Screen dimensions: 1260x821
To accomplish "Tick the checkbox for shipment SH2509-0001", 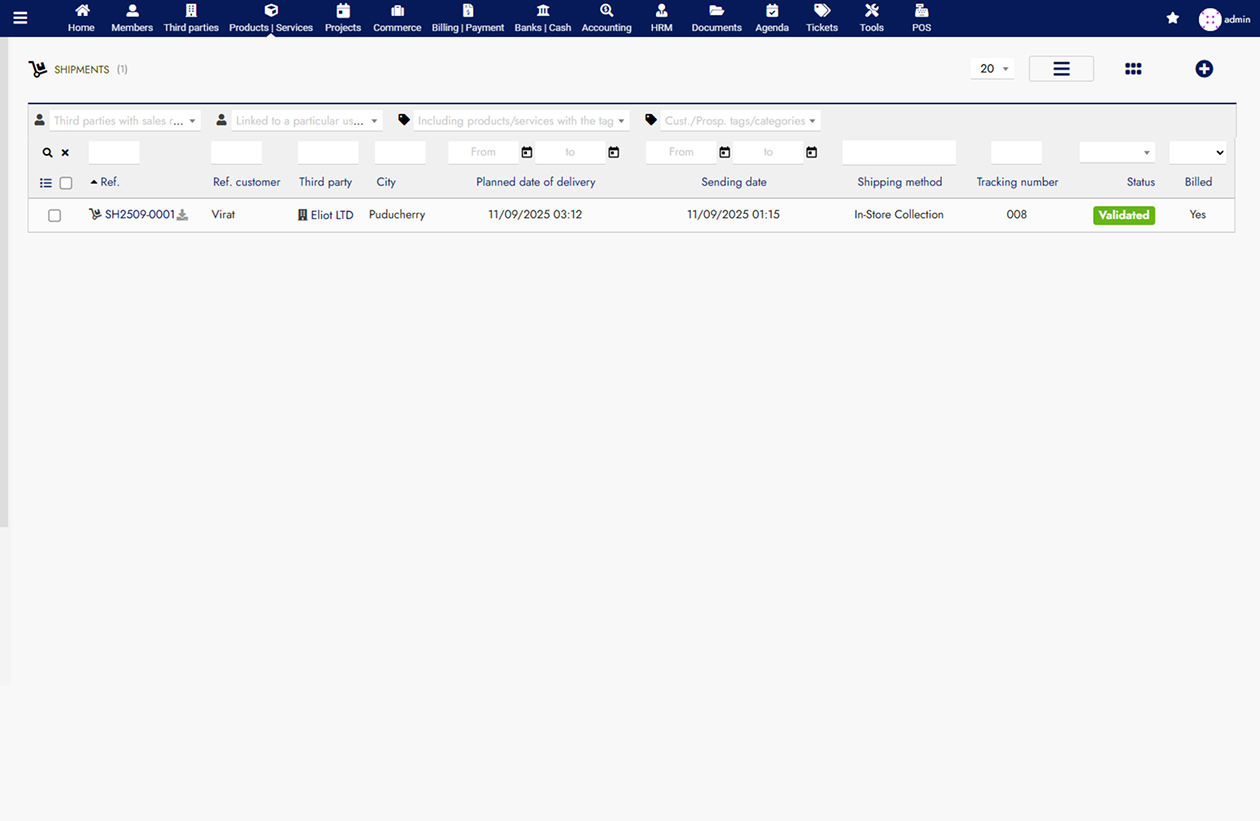I will tap(55, 215).
